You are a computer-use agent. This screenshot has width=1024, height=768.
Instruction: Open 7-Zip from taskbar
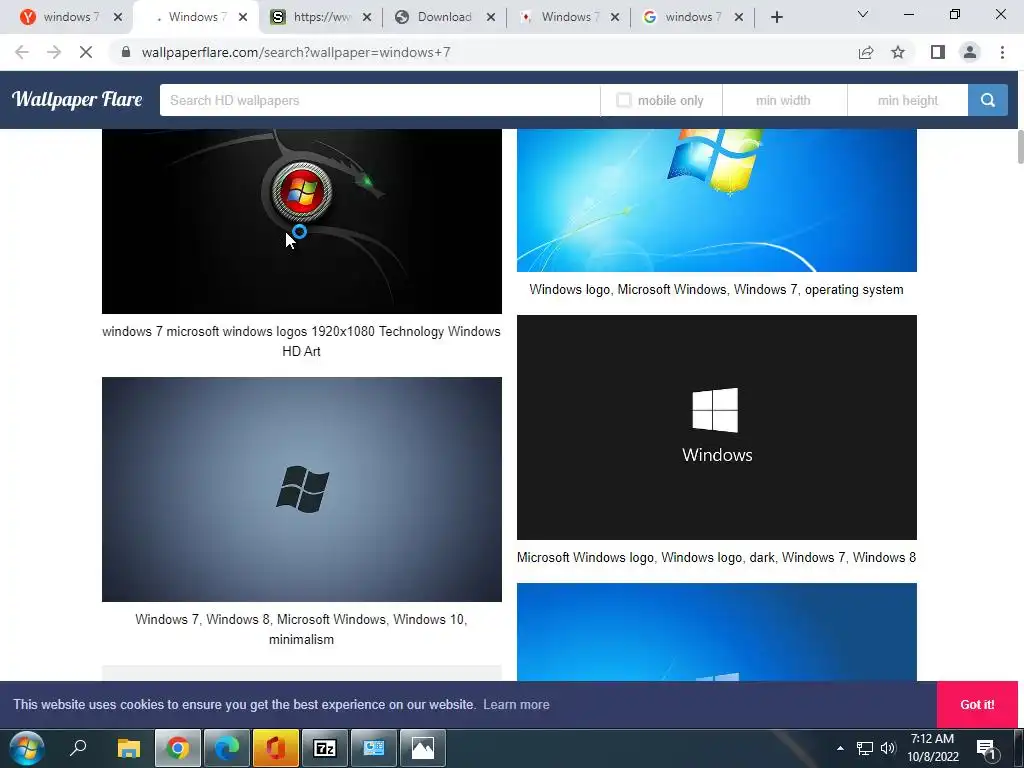pyautogui.click(x=325, y=748)
